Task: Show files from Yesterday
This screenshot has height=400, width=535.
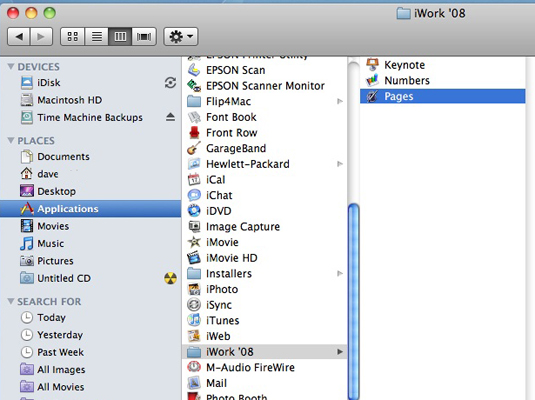Action: click(x=90, y=335)
